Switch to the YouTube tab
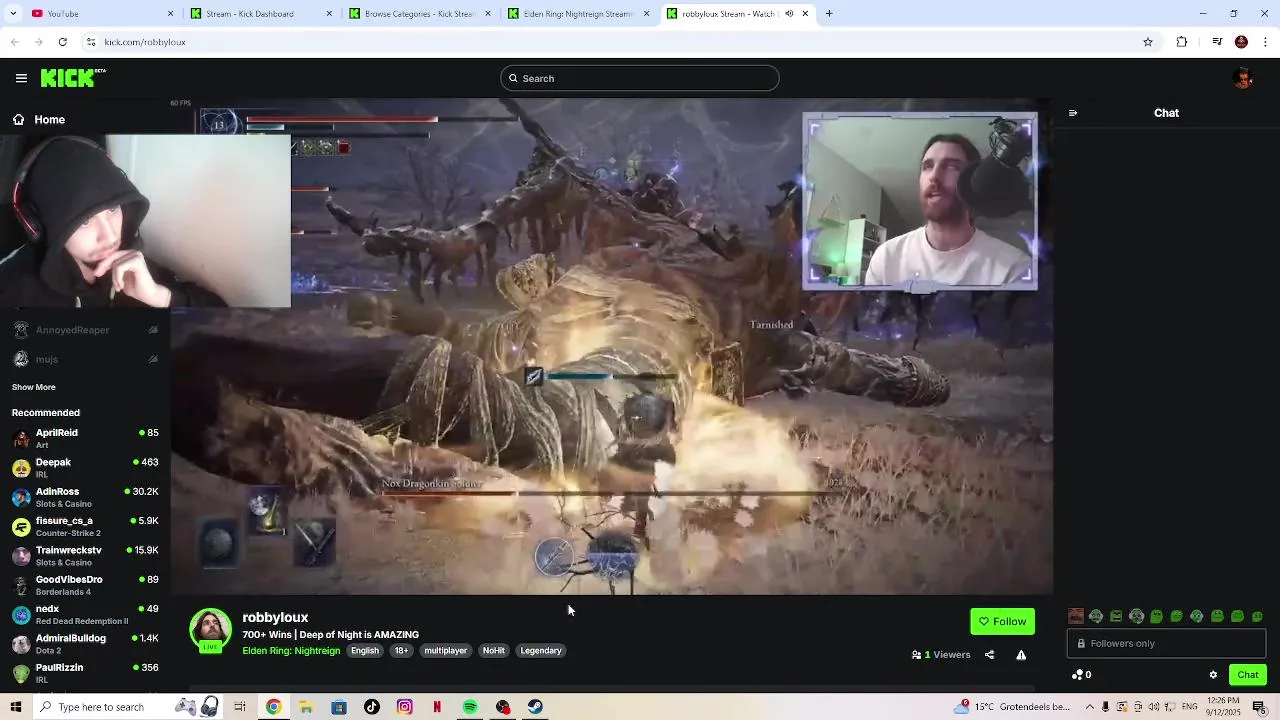This screenshot has width=1280, height=720. [103, 14]
